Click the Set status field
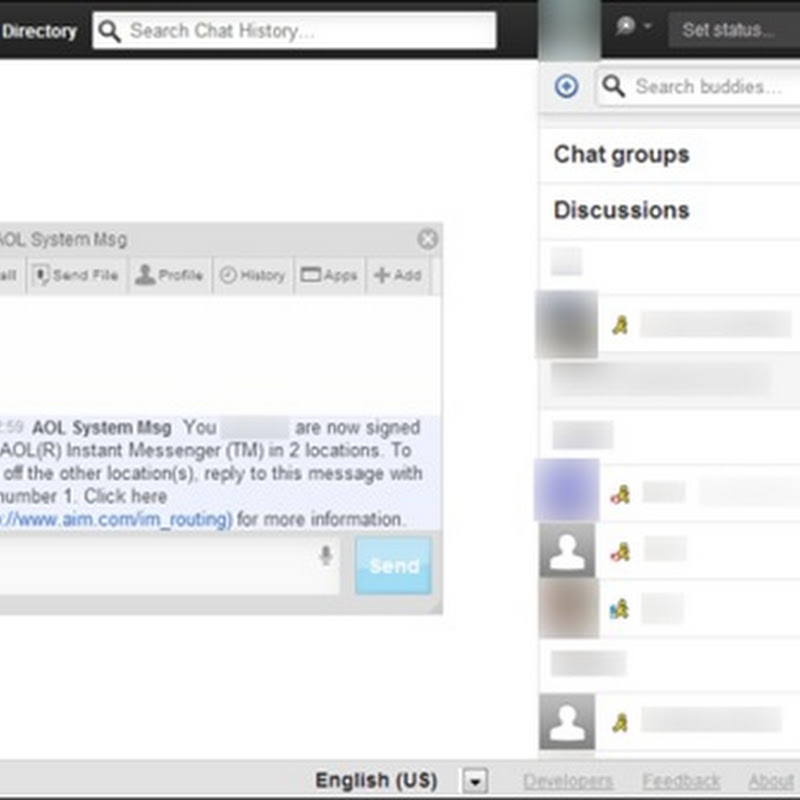 click(735, 30)
